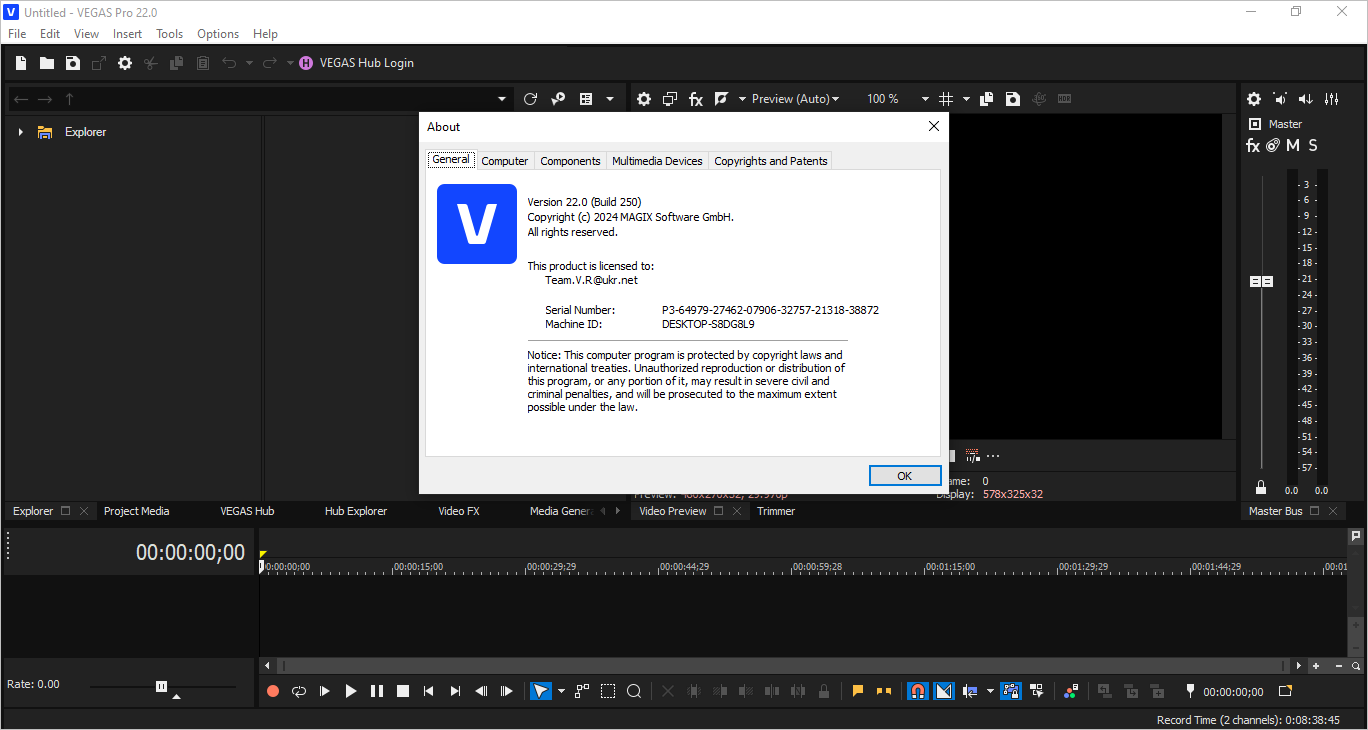
Task: Click the New Project icon
Action: pos(20,62)
